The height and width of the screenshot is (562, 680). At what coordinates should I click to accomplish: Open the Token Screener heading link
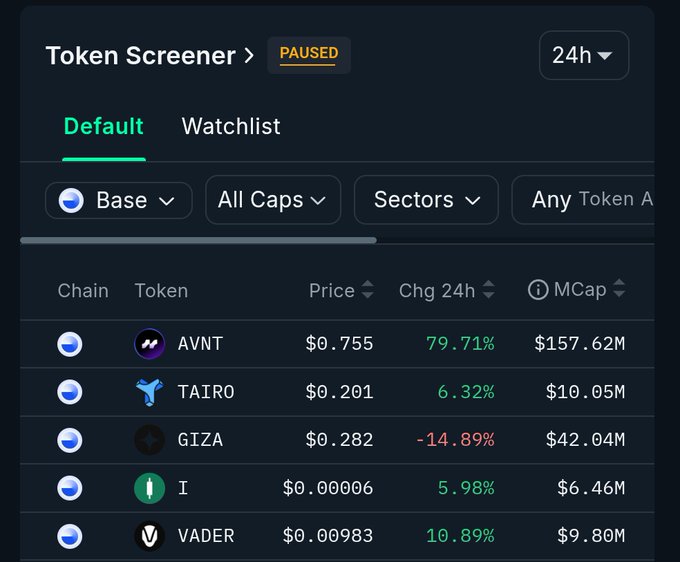(x=150, y=56)
